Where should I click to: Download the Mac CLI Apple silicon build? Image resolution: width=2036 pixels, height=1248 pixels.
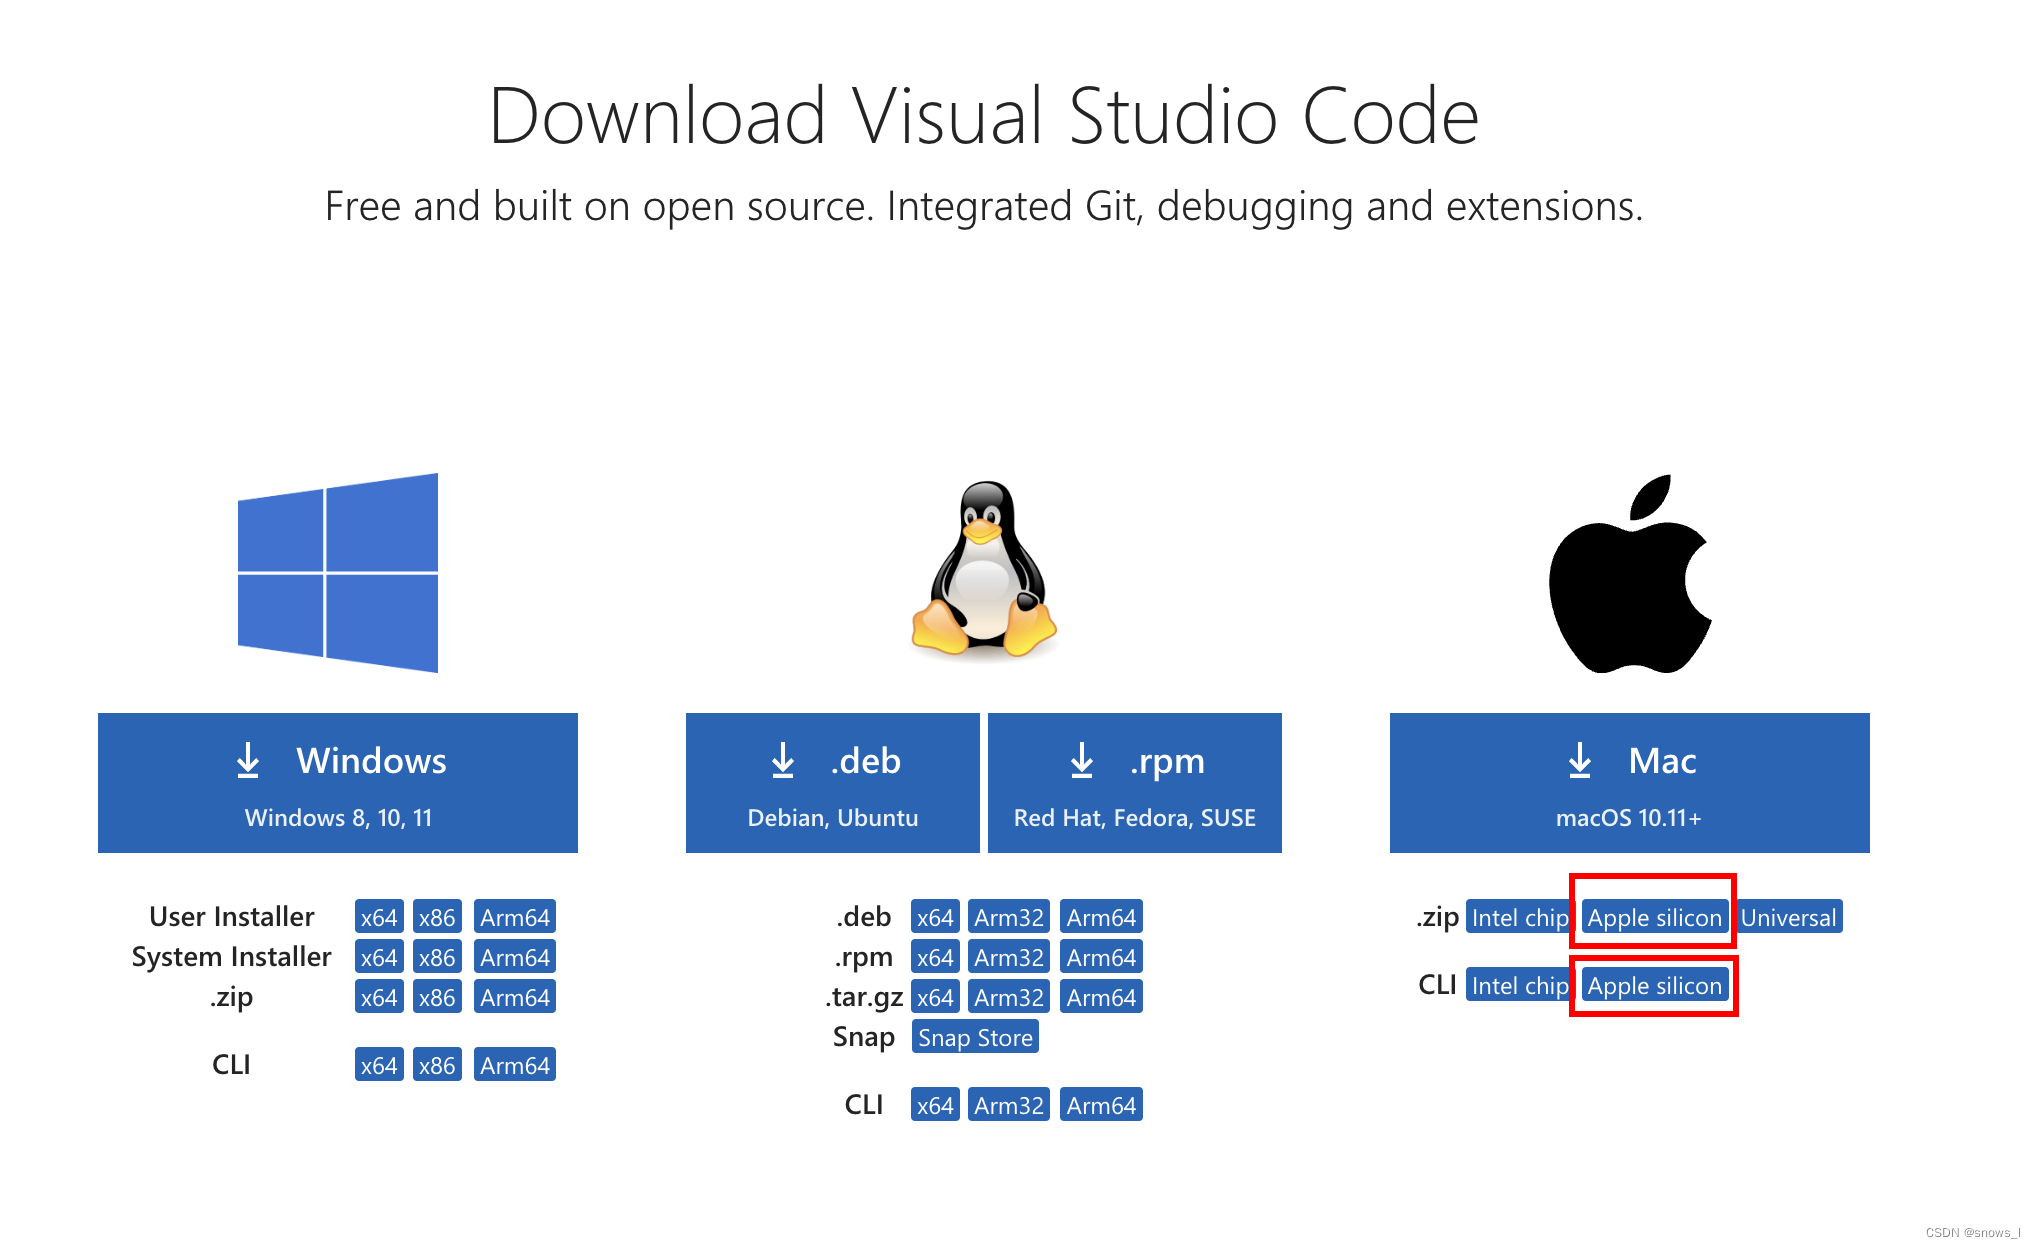click(1655, 985)
